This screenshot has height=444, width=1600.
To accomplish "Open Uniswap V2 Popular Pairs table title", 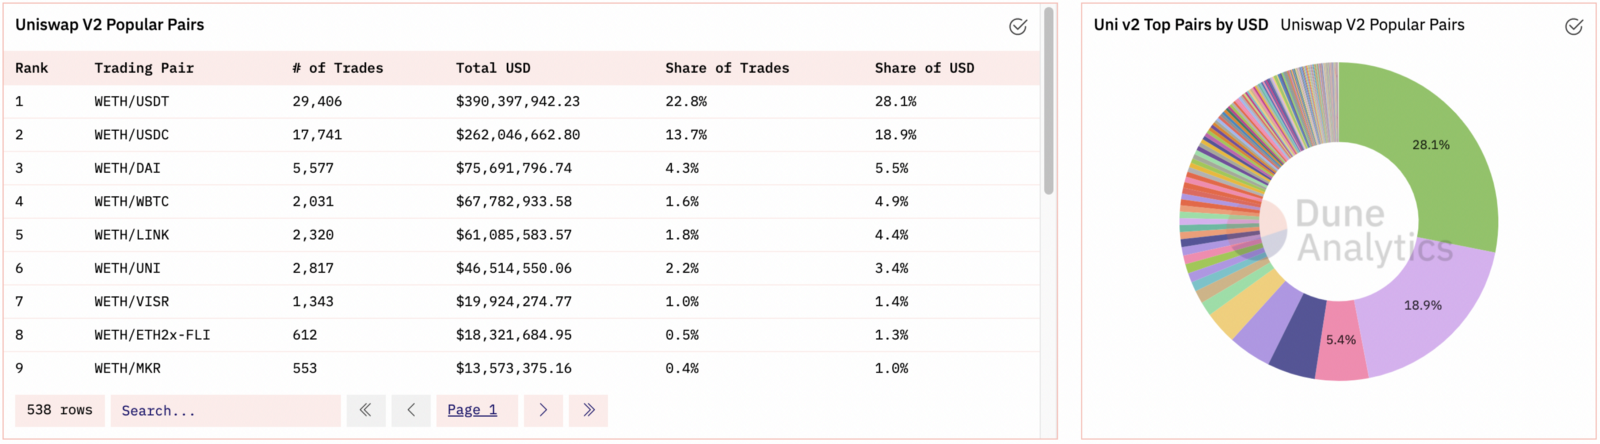I will click(110, 25).
